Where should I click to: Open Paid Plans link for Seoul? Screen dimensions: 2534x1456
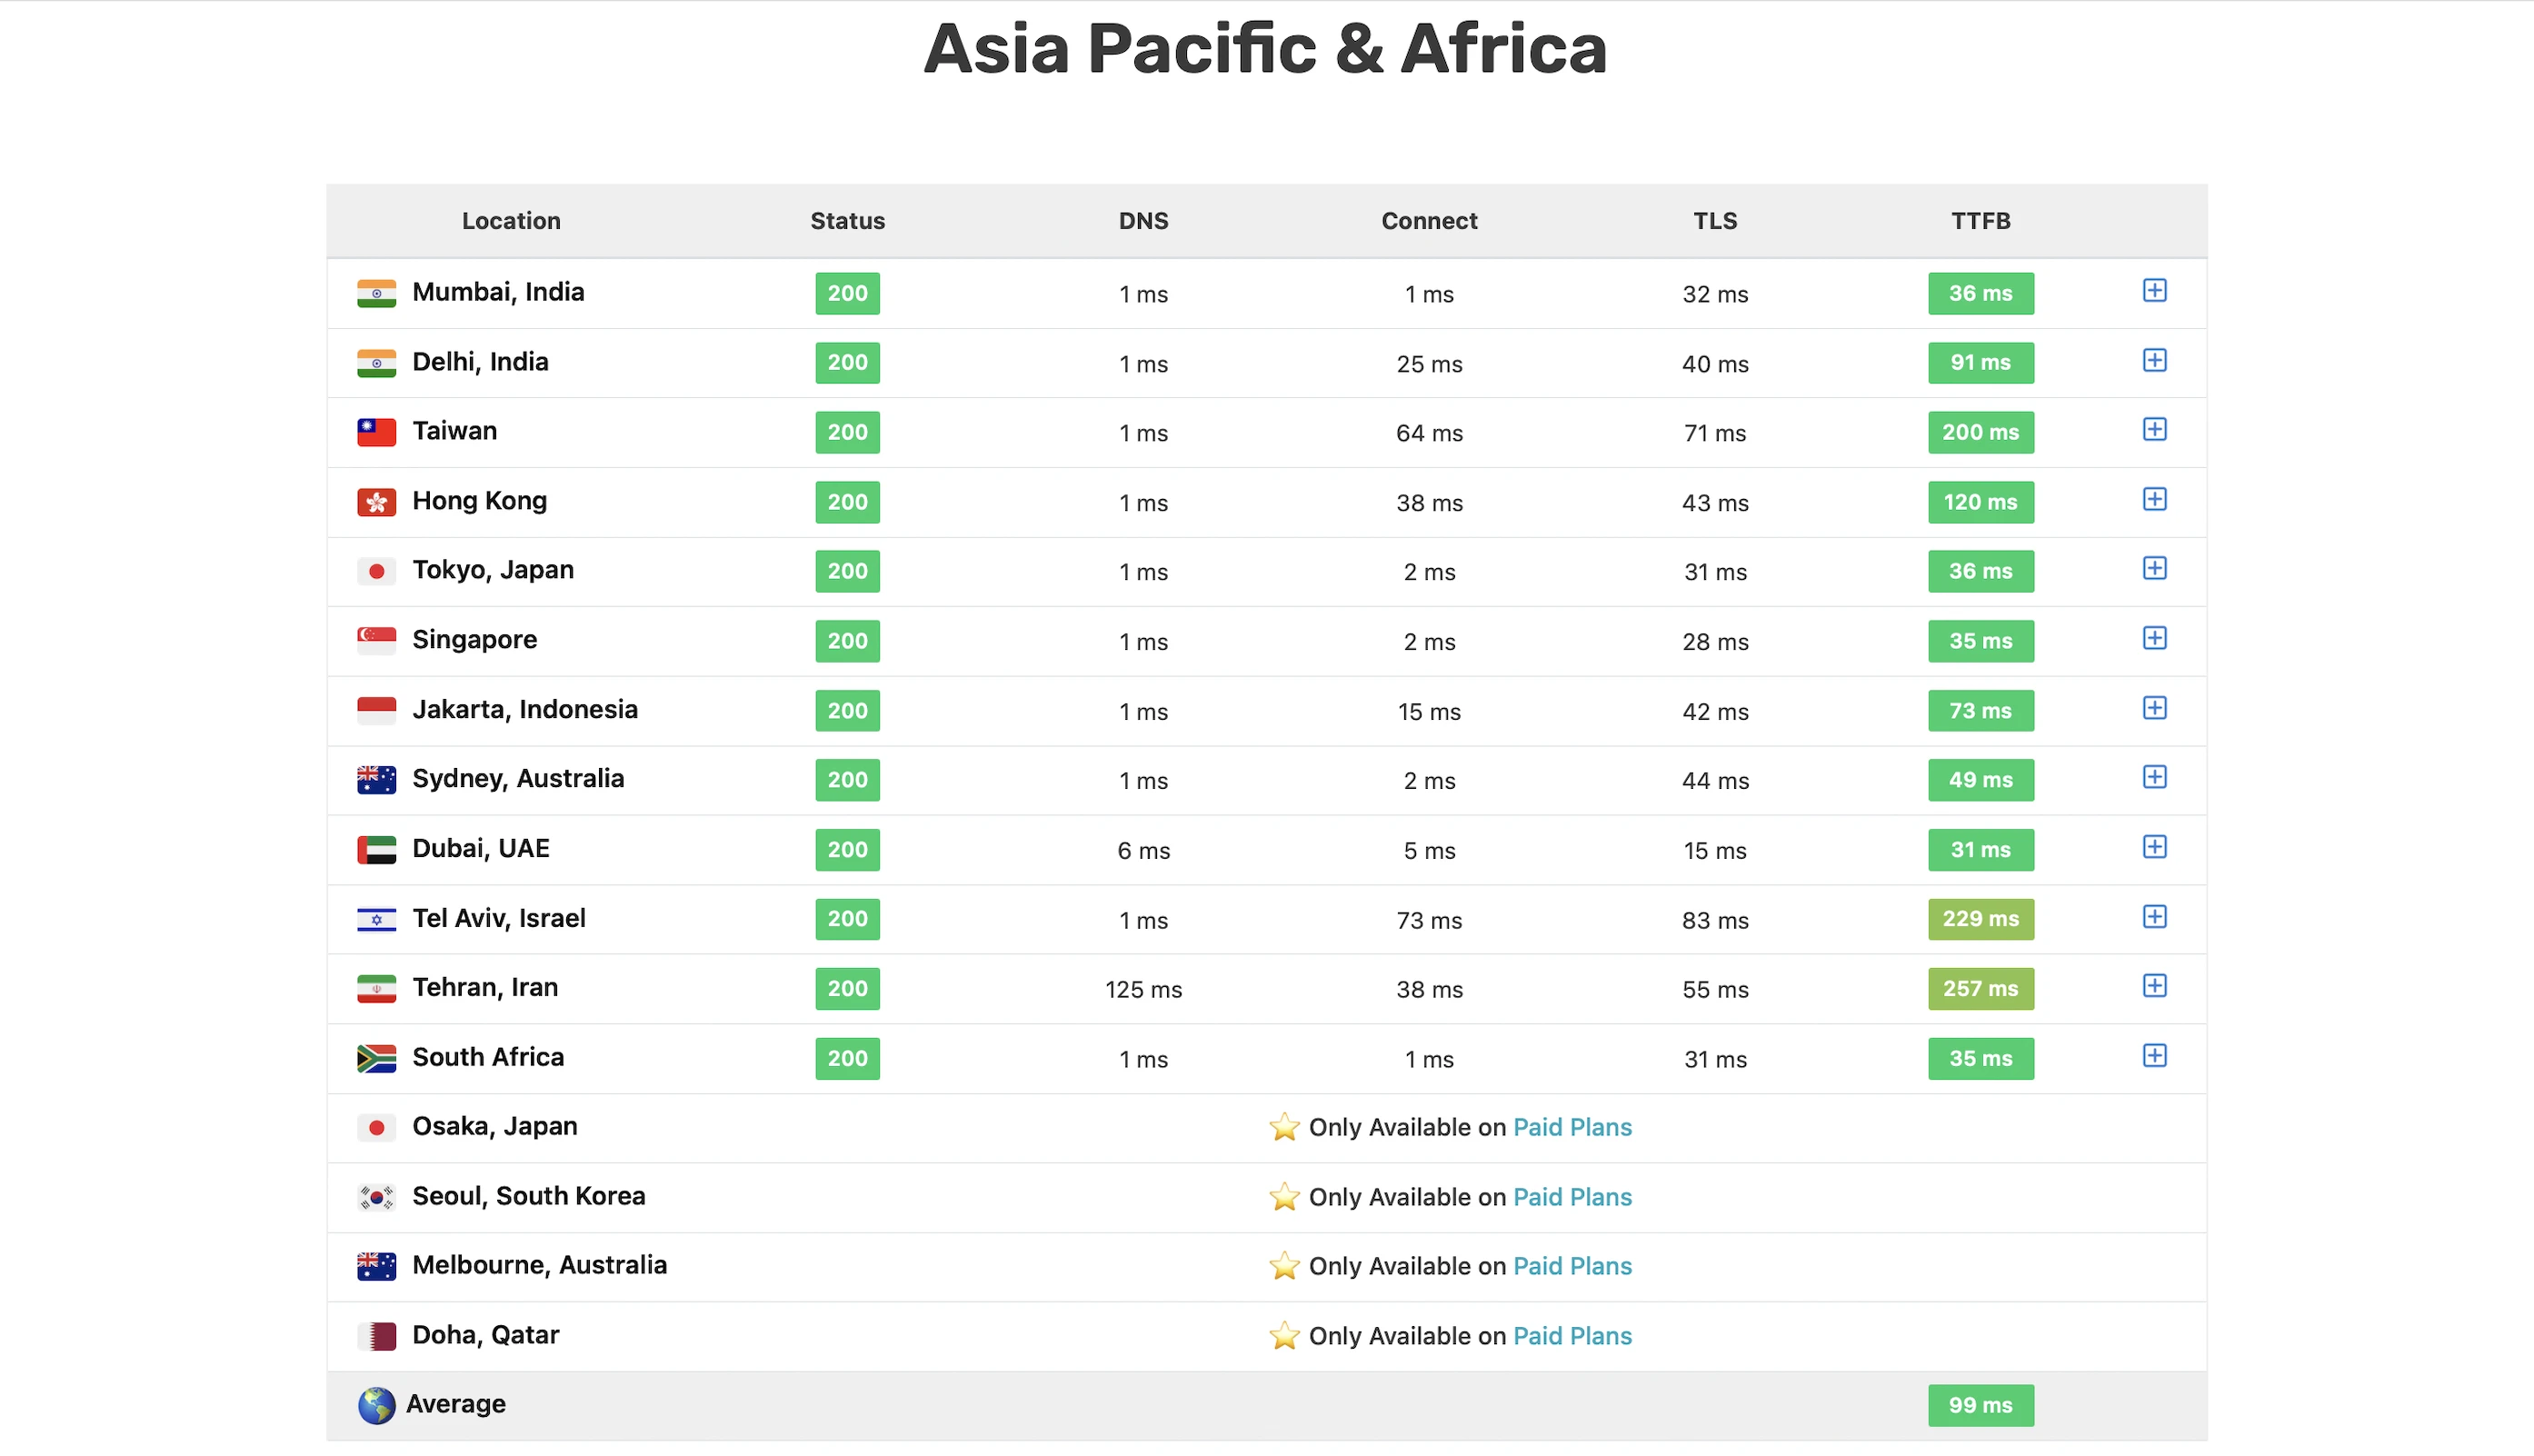coord(1571,1197)
